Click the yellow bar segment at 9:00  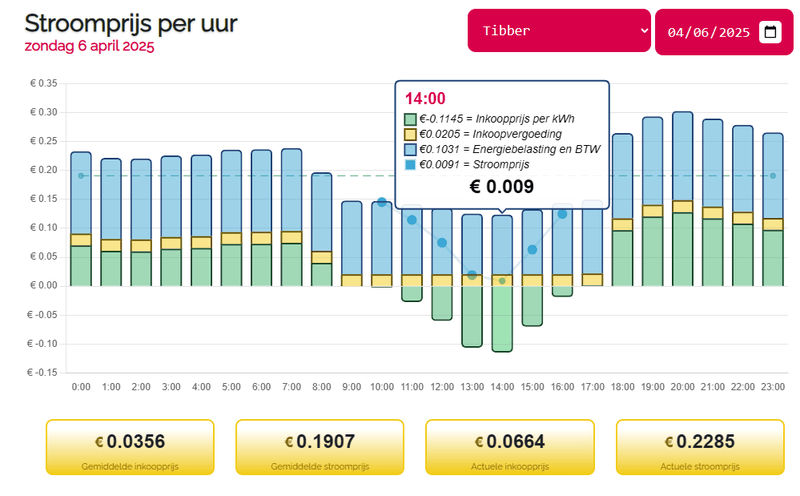click(x=352, y=280)
